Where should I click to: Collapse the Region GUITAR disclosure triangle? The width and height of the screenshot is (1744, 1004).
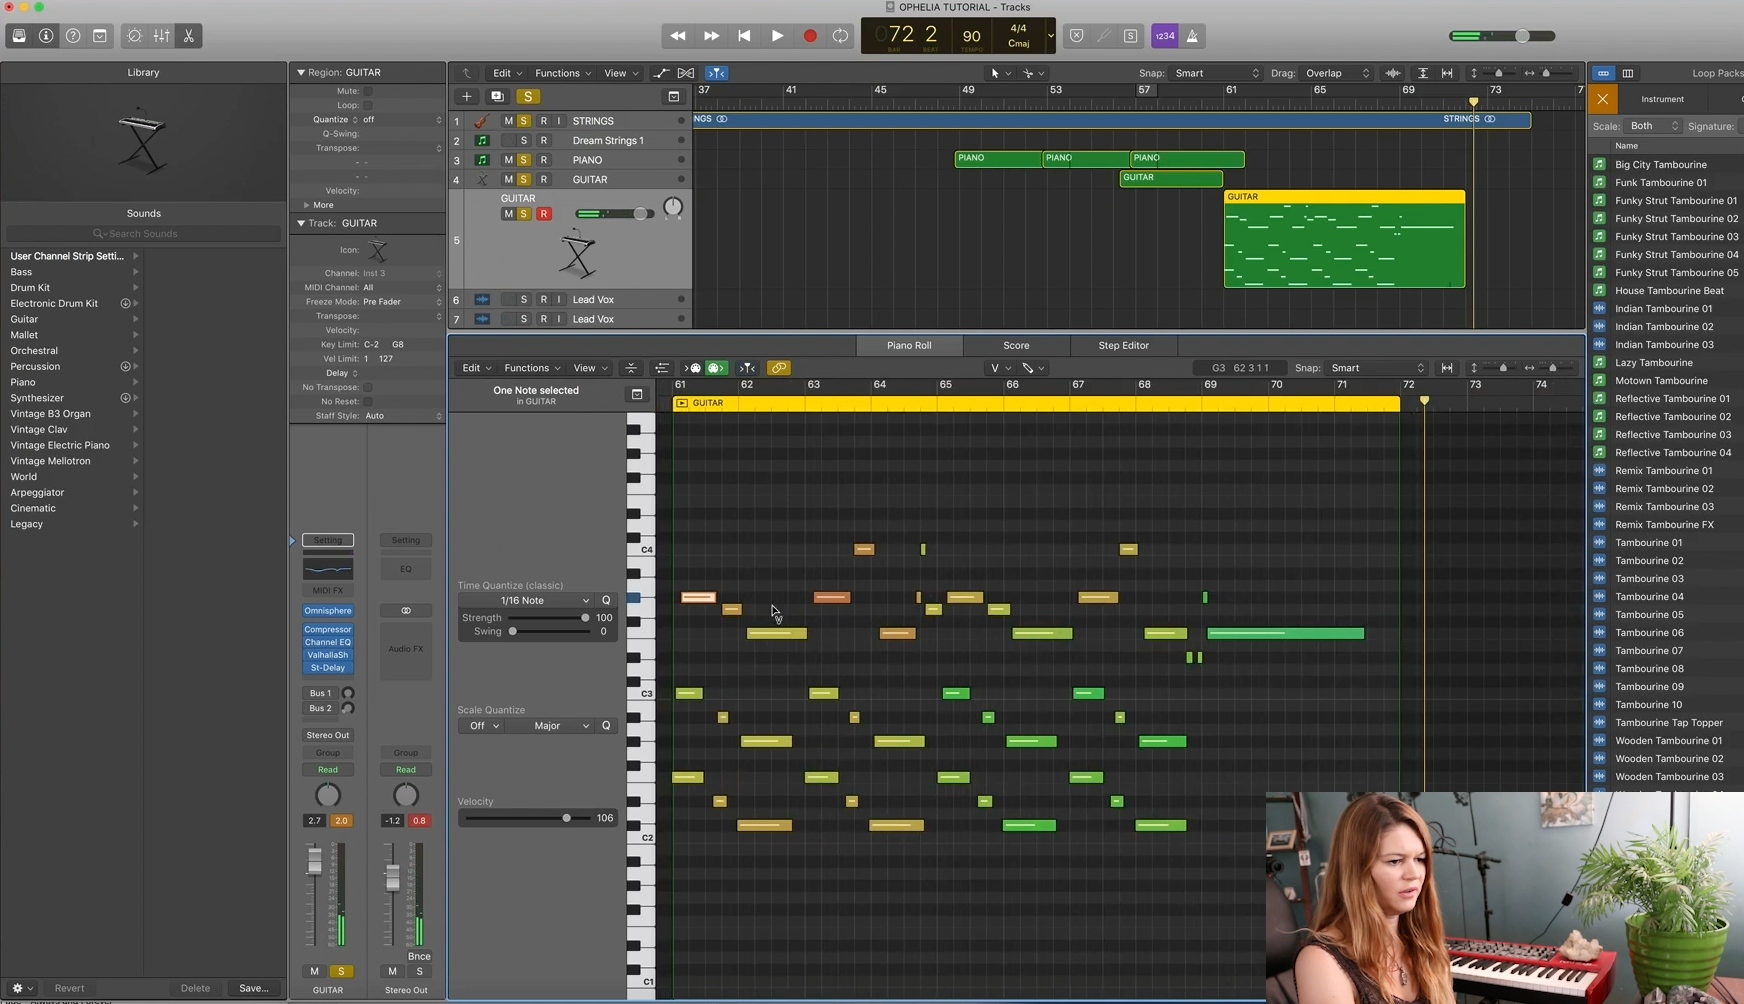point(300,72)
